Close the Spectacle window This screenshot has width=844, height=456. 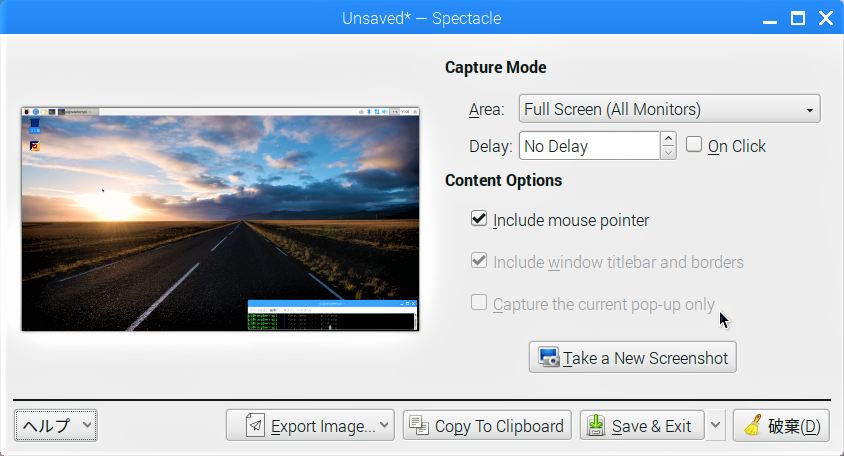(x=826, y=19)
